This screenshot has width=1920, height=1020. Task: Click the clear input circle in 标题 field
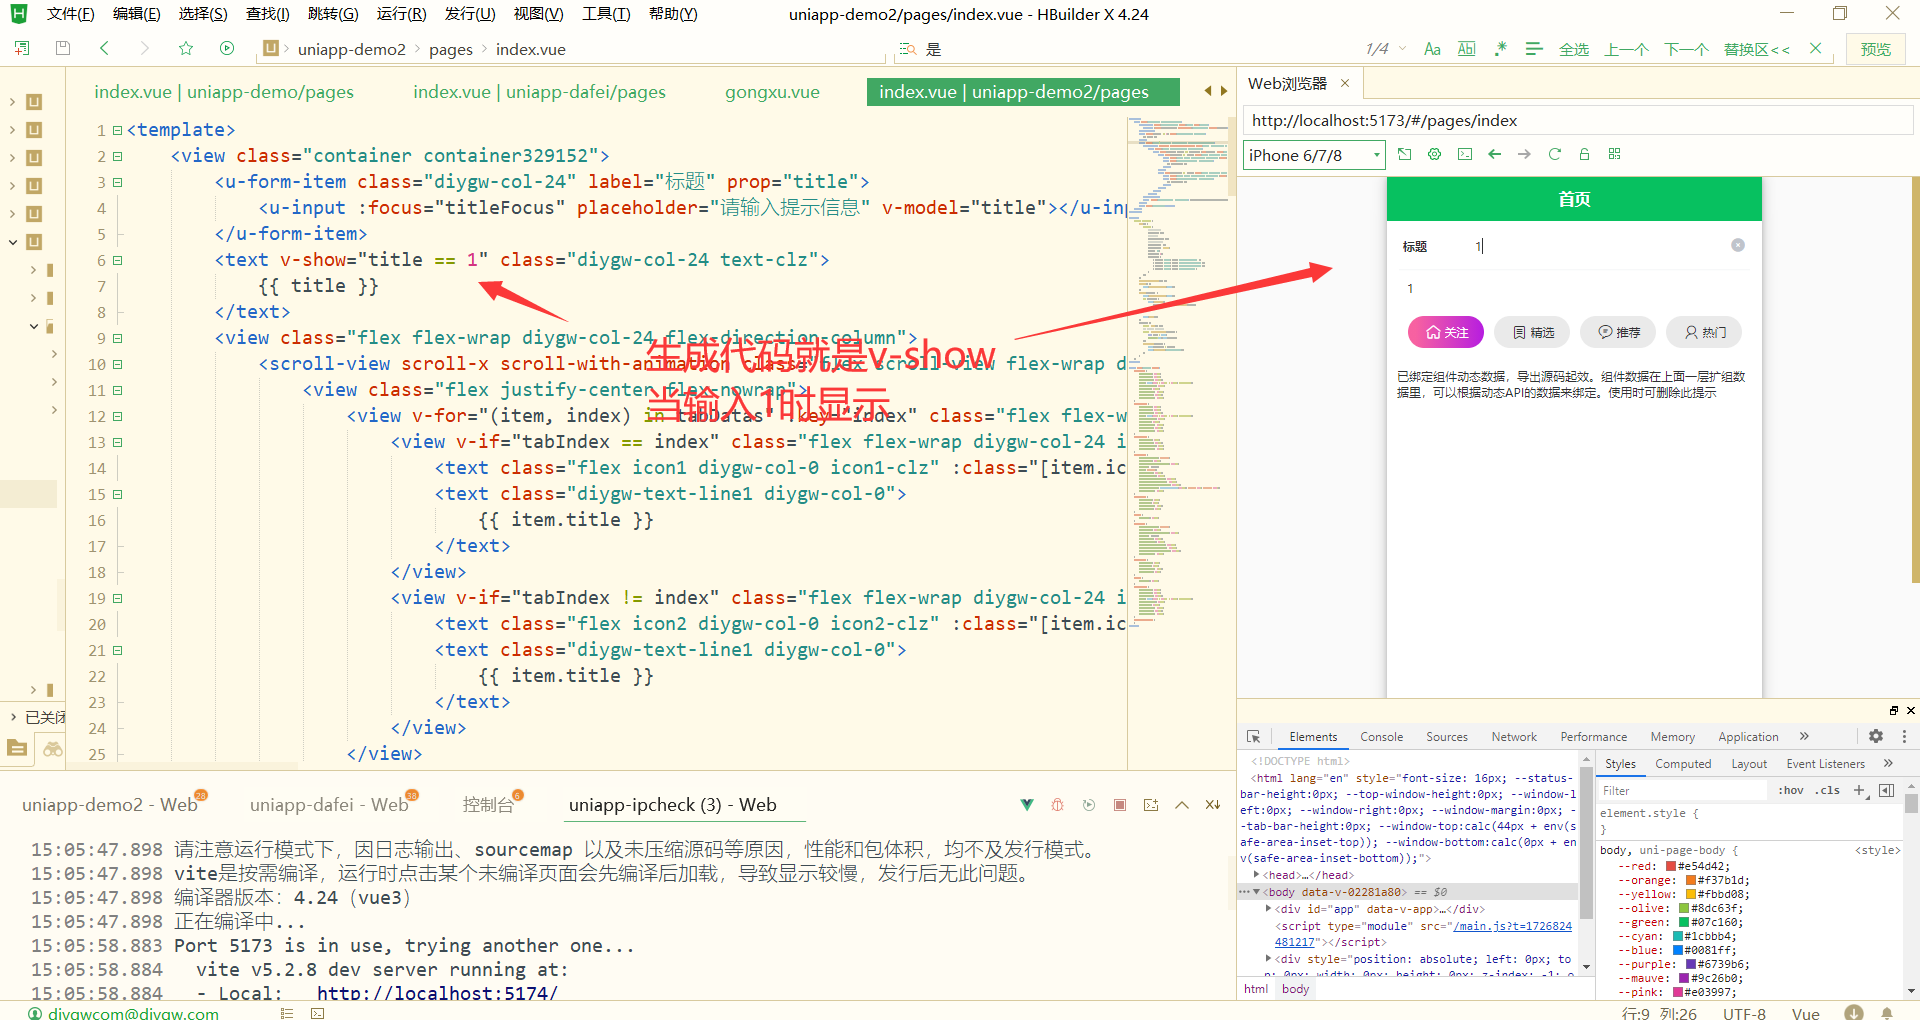coord(1738,245)
